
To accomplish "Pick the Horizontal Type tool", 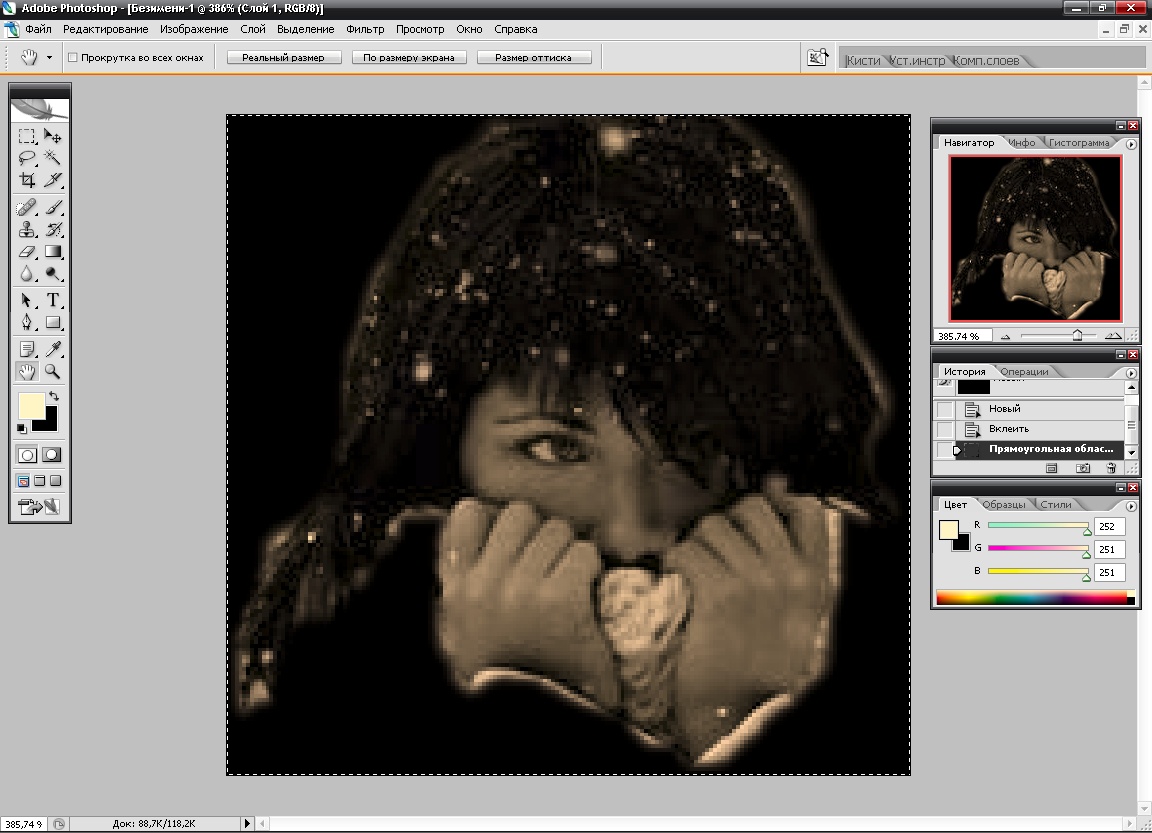I will [x=53, y=300].
